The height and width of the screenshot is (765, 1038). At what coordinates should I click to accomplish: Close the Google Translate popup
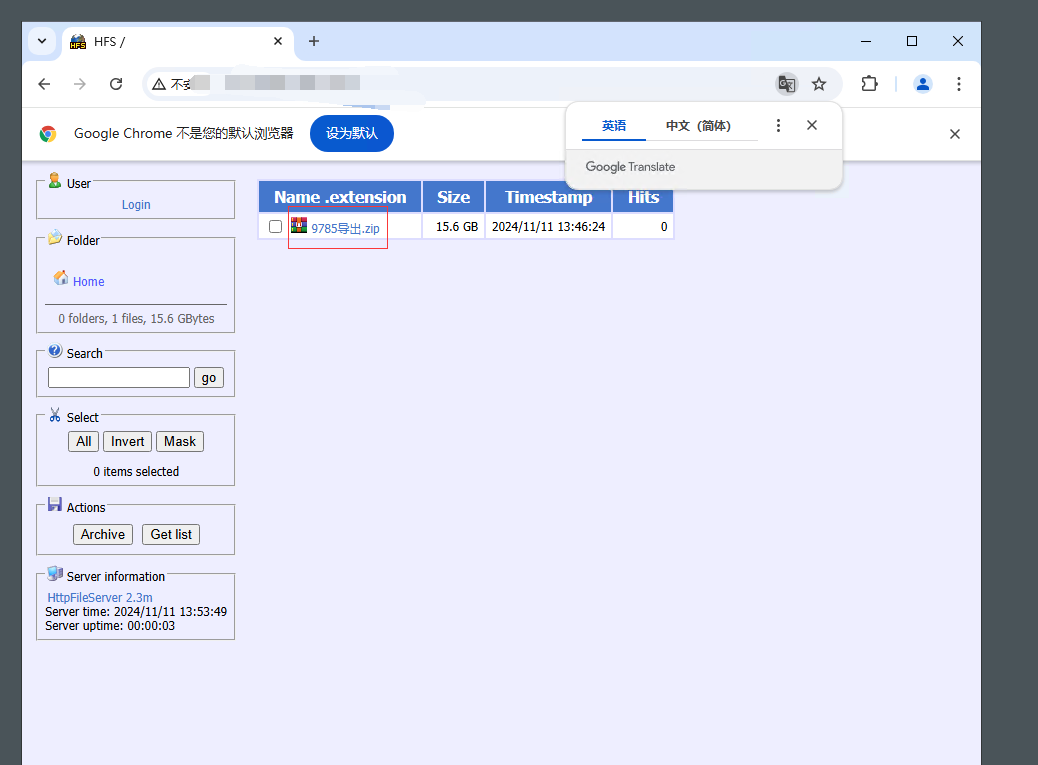[x=812, y=125]
